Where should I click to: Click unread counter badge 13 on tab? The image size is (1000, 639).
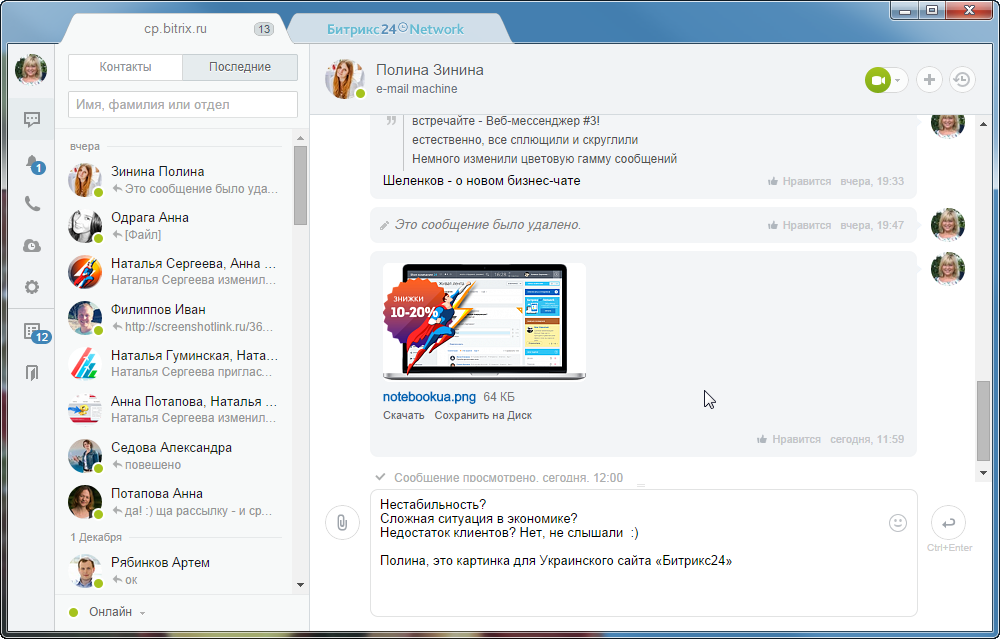(x=263, y=29)
